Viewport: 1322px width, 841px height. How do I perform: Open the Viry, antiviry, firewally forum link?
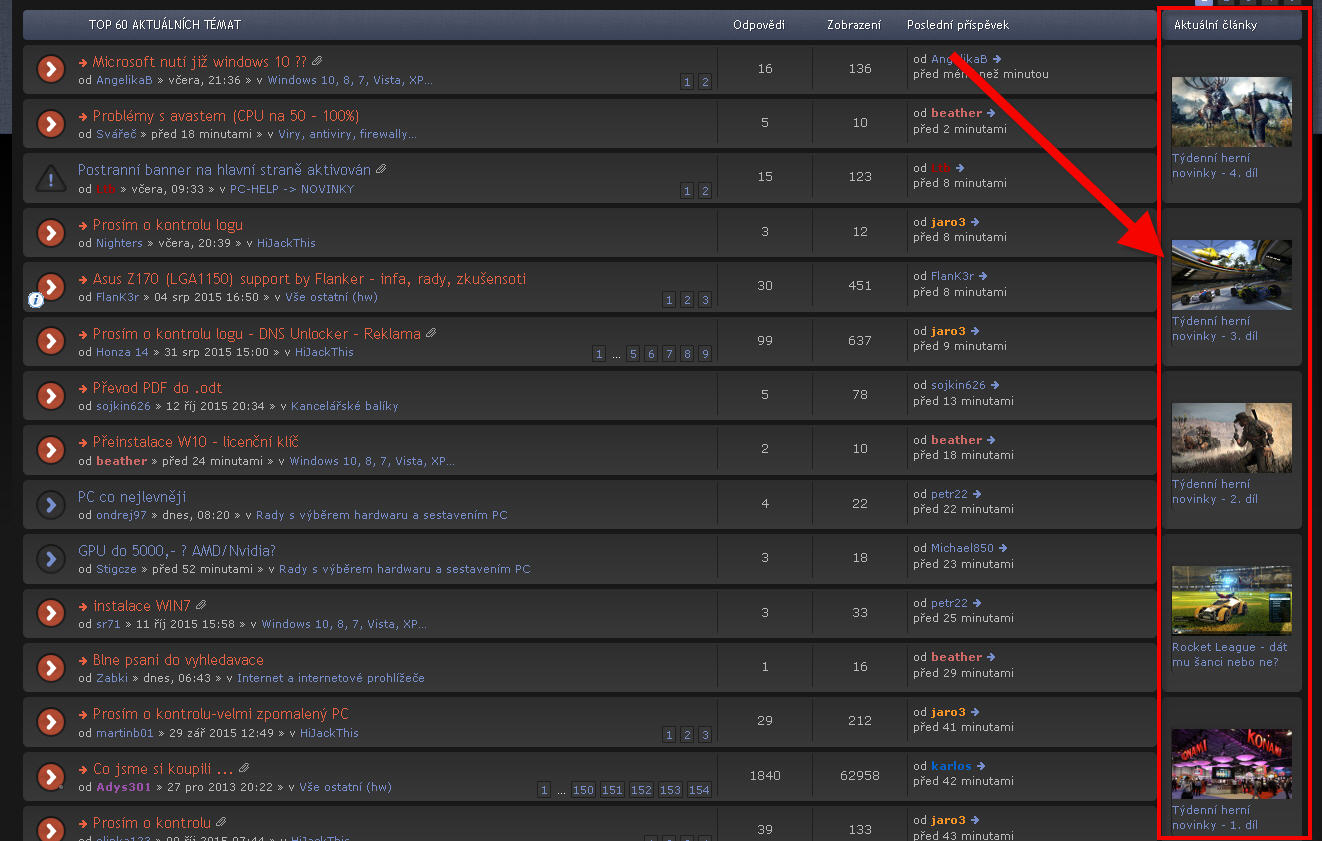(x=347, y=134)
